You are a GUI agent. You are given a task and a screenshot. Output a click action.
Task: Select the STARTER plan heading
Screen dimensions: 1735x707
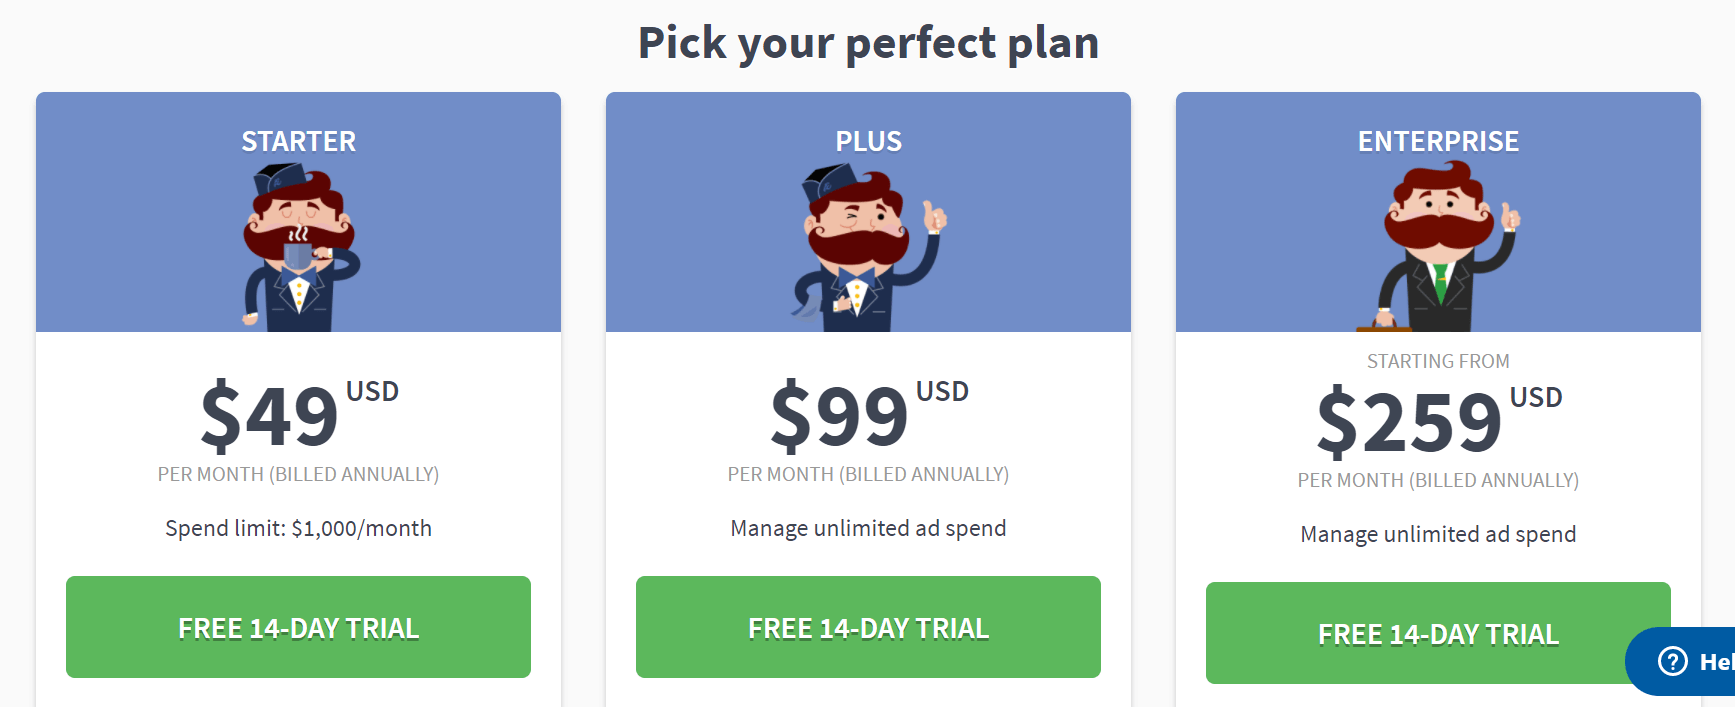click(298, 141)
